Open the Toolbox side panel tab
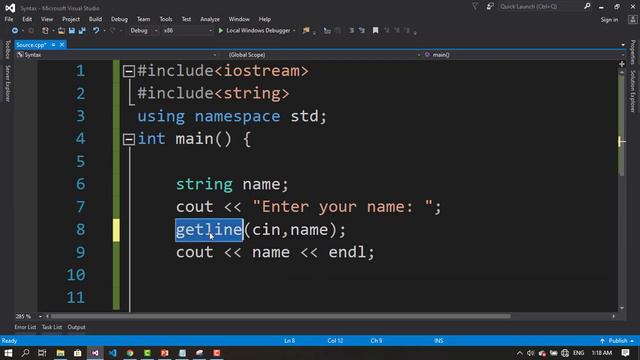This screenshot has height=360, width=640. [7, 49]
